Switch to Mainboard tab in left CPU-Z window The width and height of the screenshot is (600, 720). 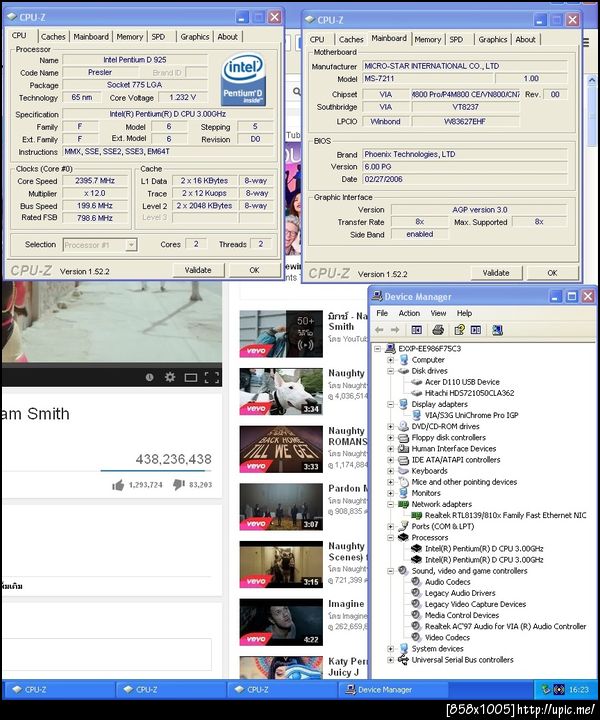click(x=91, y=37)
